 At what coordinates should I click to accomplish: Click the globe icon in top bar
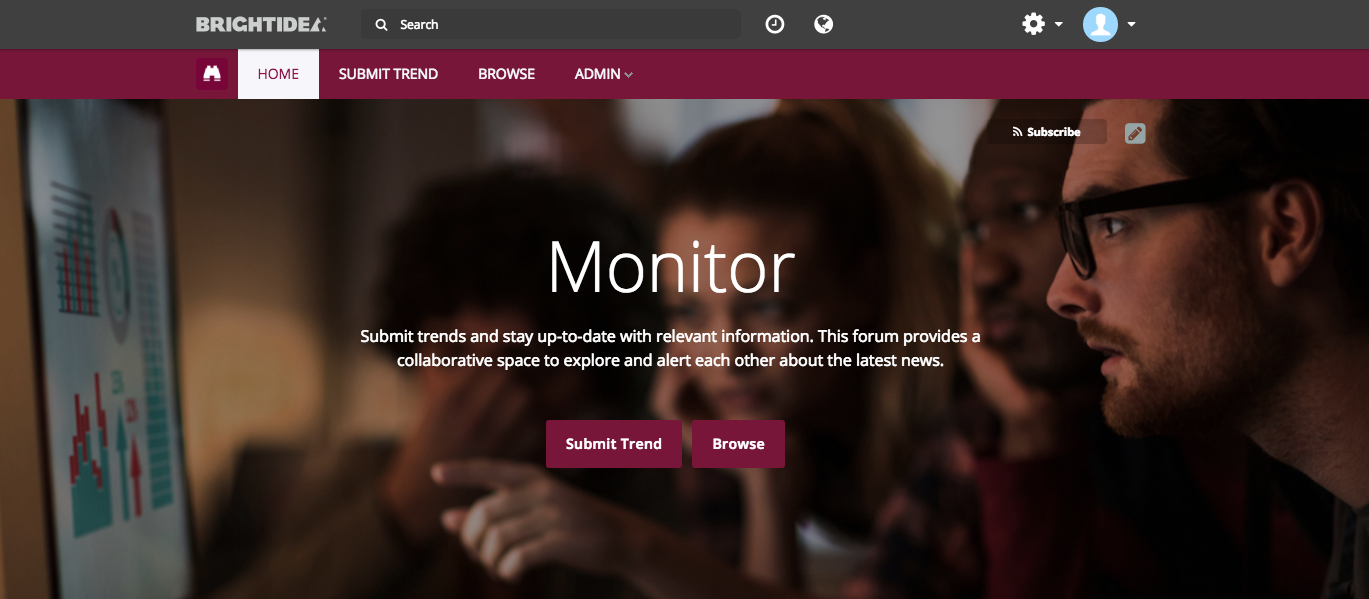coord(824,24)
